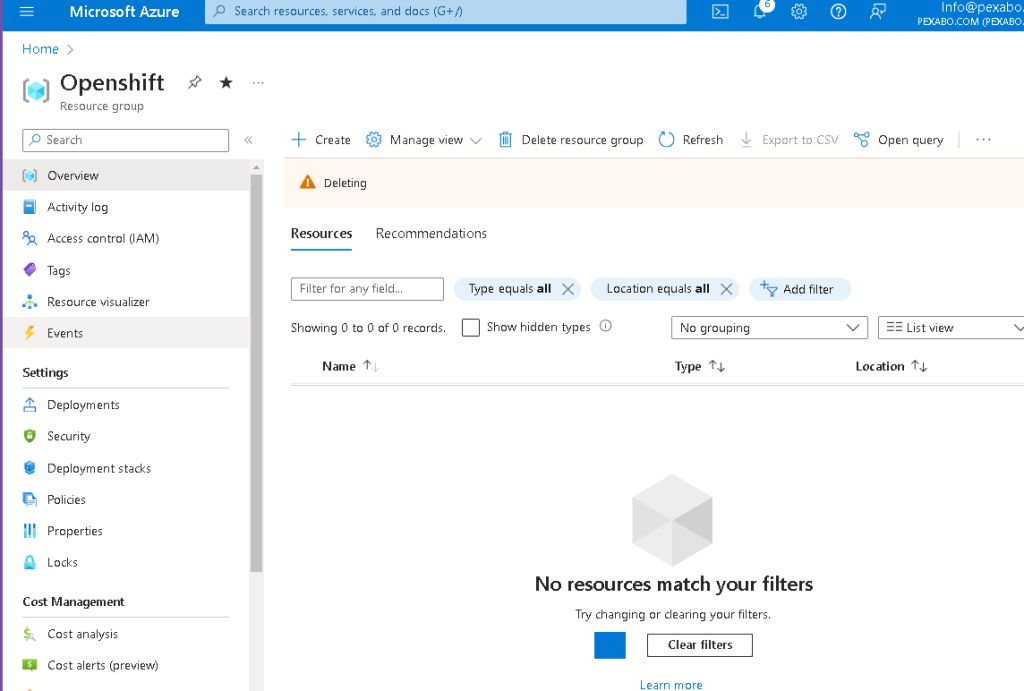This screenshot has height=691, width=1024.
Task: Open Resource visualizer
Action: (x=126, y=302)
